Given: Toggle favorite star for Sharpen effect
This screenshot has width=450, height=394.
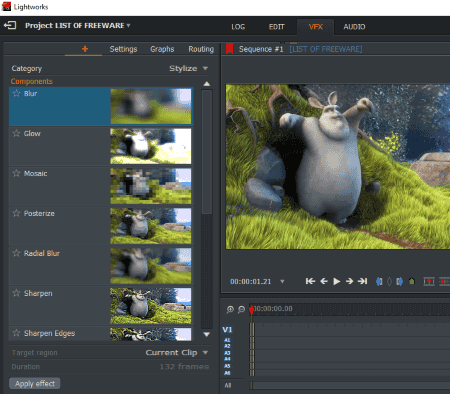Looking at the screenshot, I should point(16,293).
